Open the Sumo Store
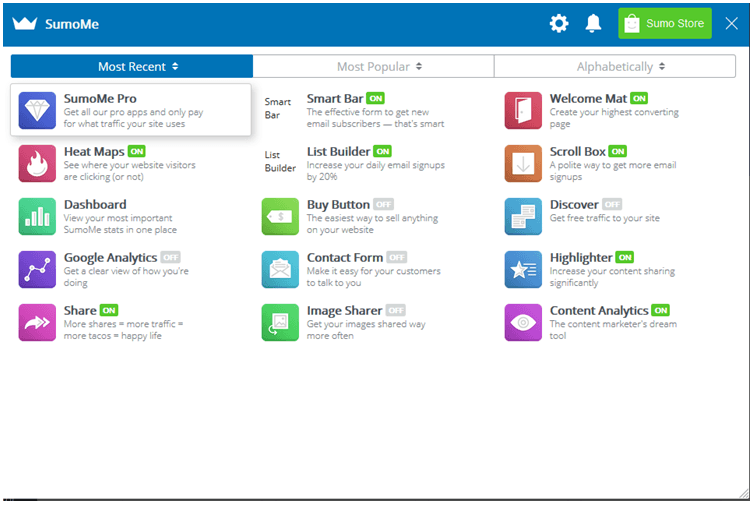752x505 pixels. (x=665, y=23)
